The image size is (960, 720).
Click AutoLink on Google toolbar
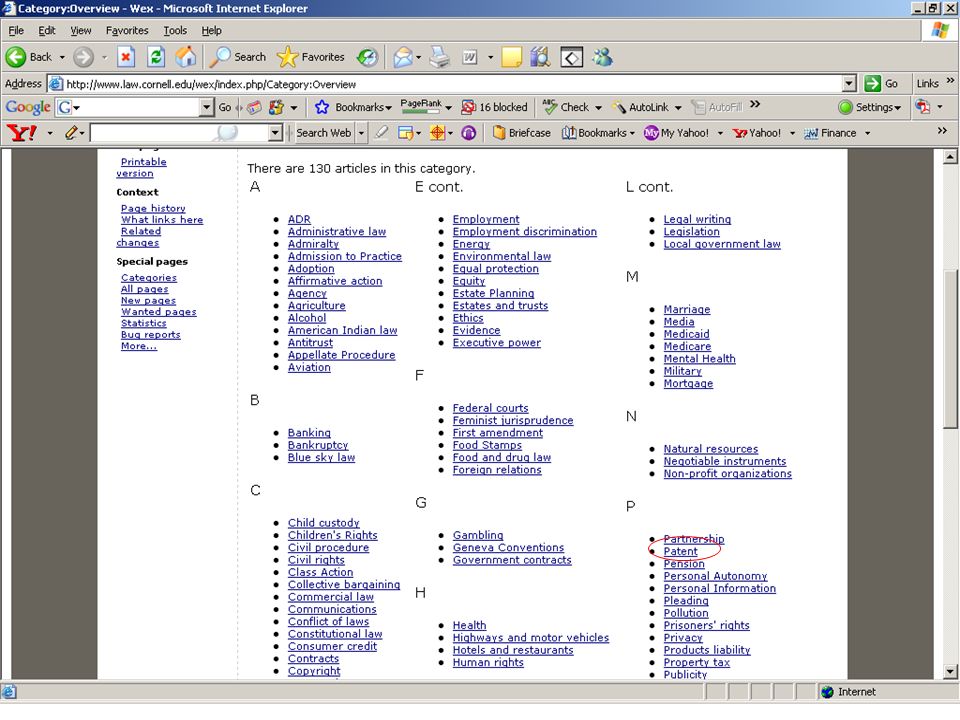pos(640,107)
